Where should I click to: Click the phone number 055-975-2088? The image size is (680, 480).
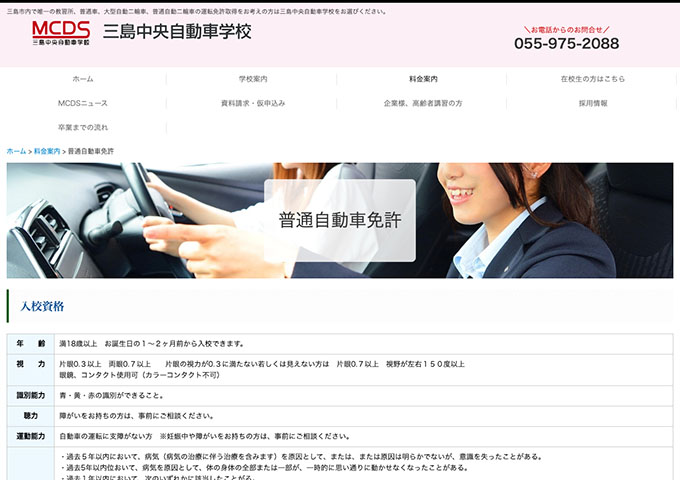point(566,43)
